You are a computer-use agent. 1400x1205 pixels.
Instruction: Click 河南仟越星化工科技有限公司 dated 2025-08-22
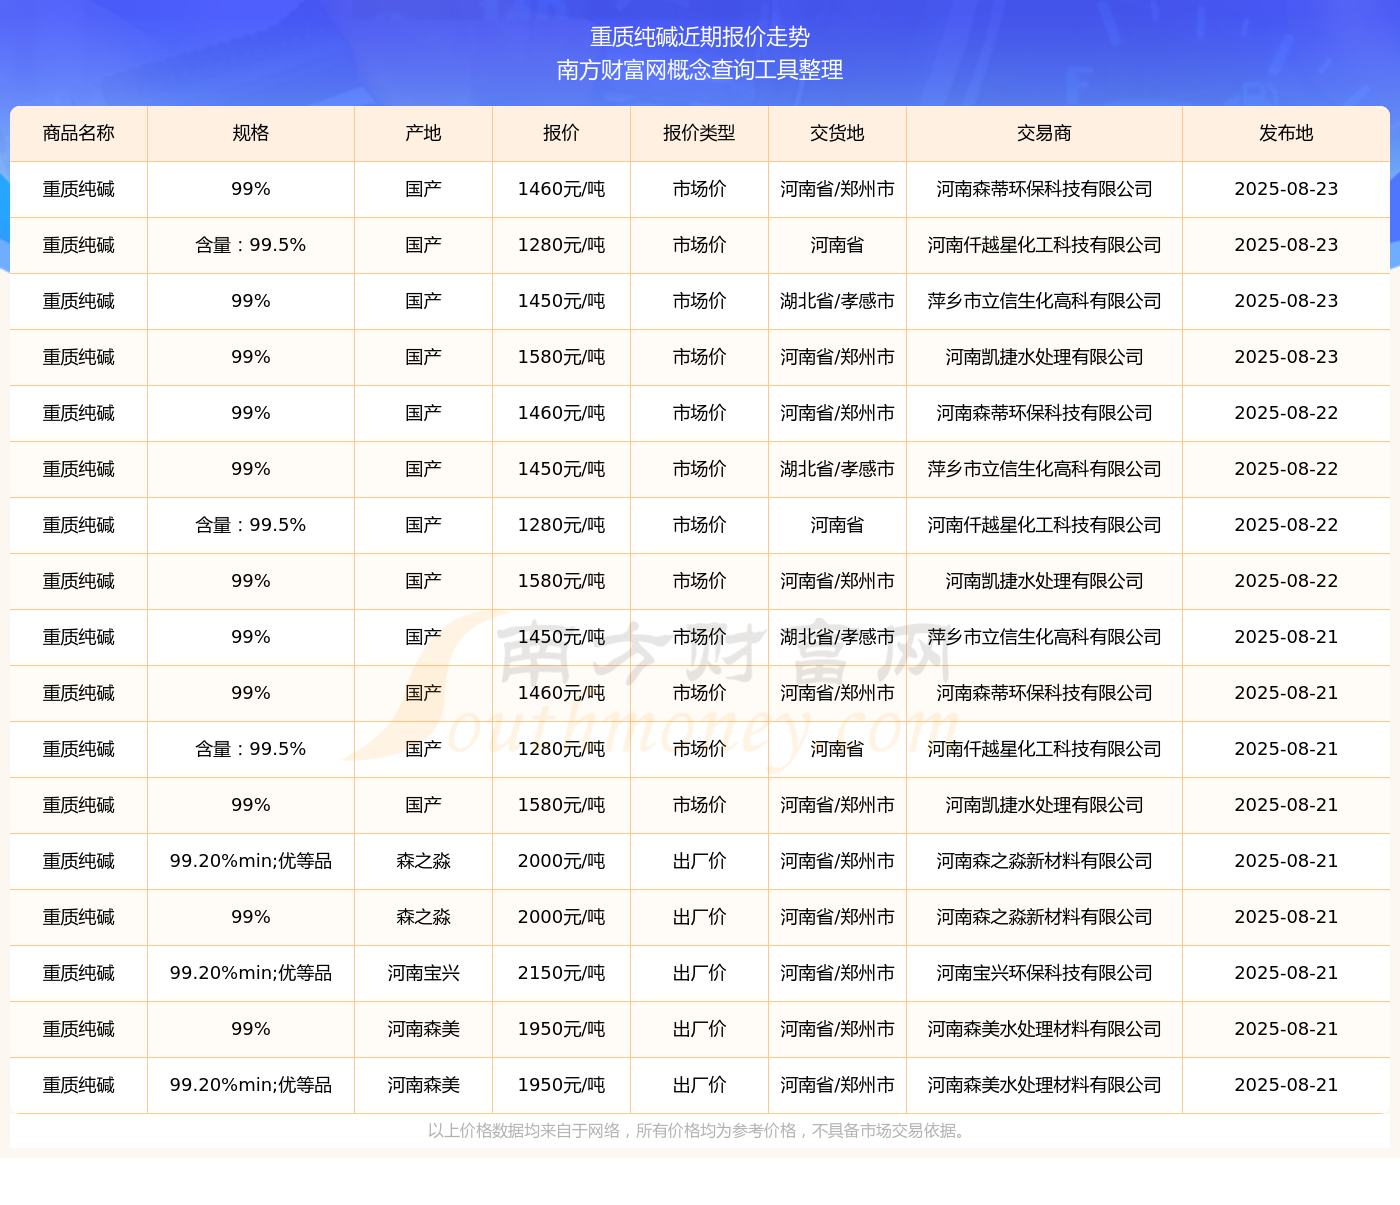1045,525
